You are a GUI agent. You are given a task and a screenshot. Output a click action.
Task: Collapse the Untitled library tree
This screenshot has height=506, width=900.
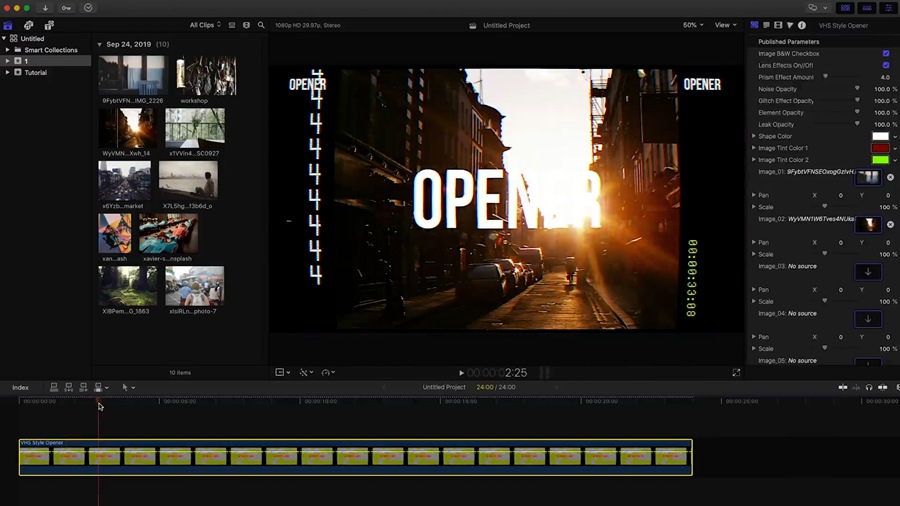[x=4, y=38]
